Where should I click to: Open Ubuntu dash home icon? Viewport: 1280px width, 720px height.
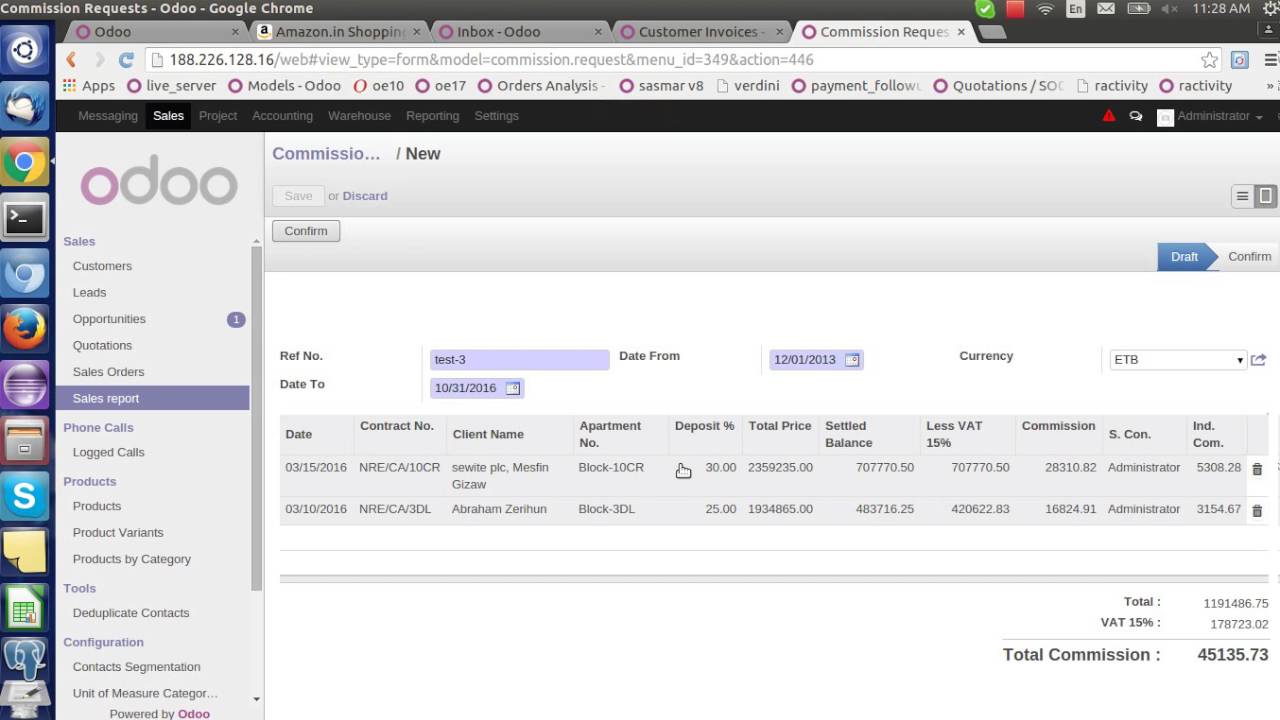click(x=25, y=49)
